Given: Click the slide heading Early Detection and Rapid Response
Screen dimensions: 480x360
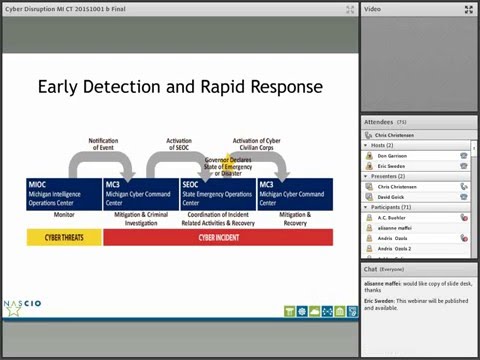Looking at the screenshot, I should click(180, 87).
